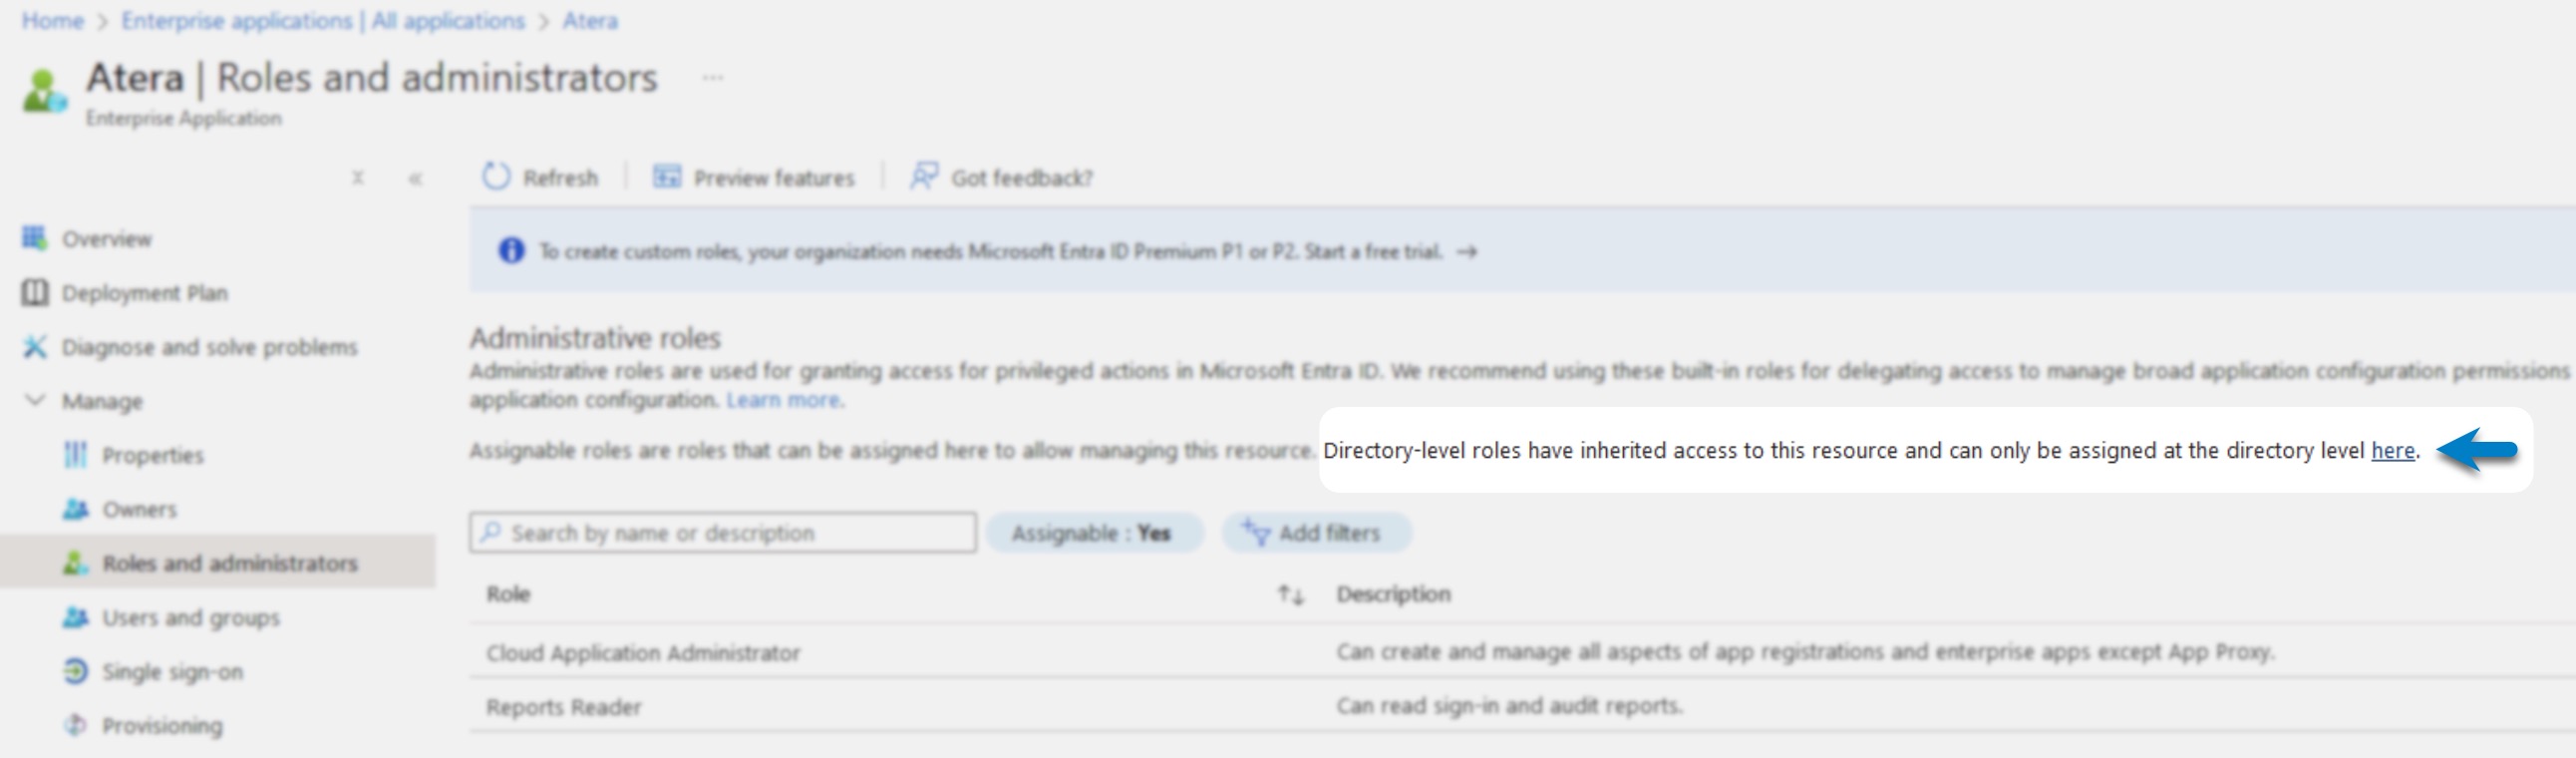Open Single sign-on

[x=173, y=672]
